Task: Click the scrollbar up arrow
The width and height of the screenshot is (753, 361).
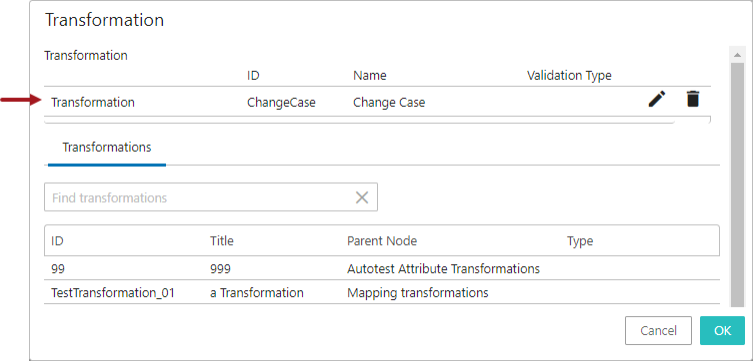Action: click(x=737, y=55)
